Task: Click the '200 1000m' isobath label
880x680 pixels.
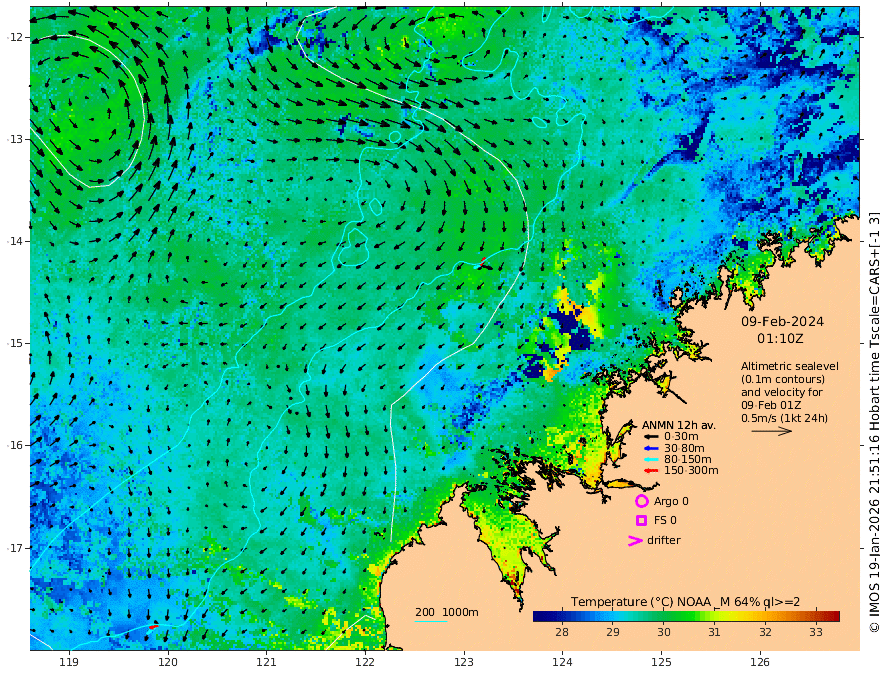Action: [x=447, y=612]
